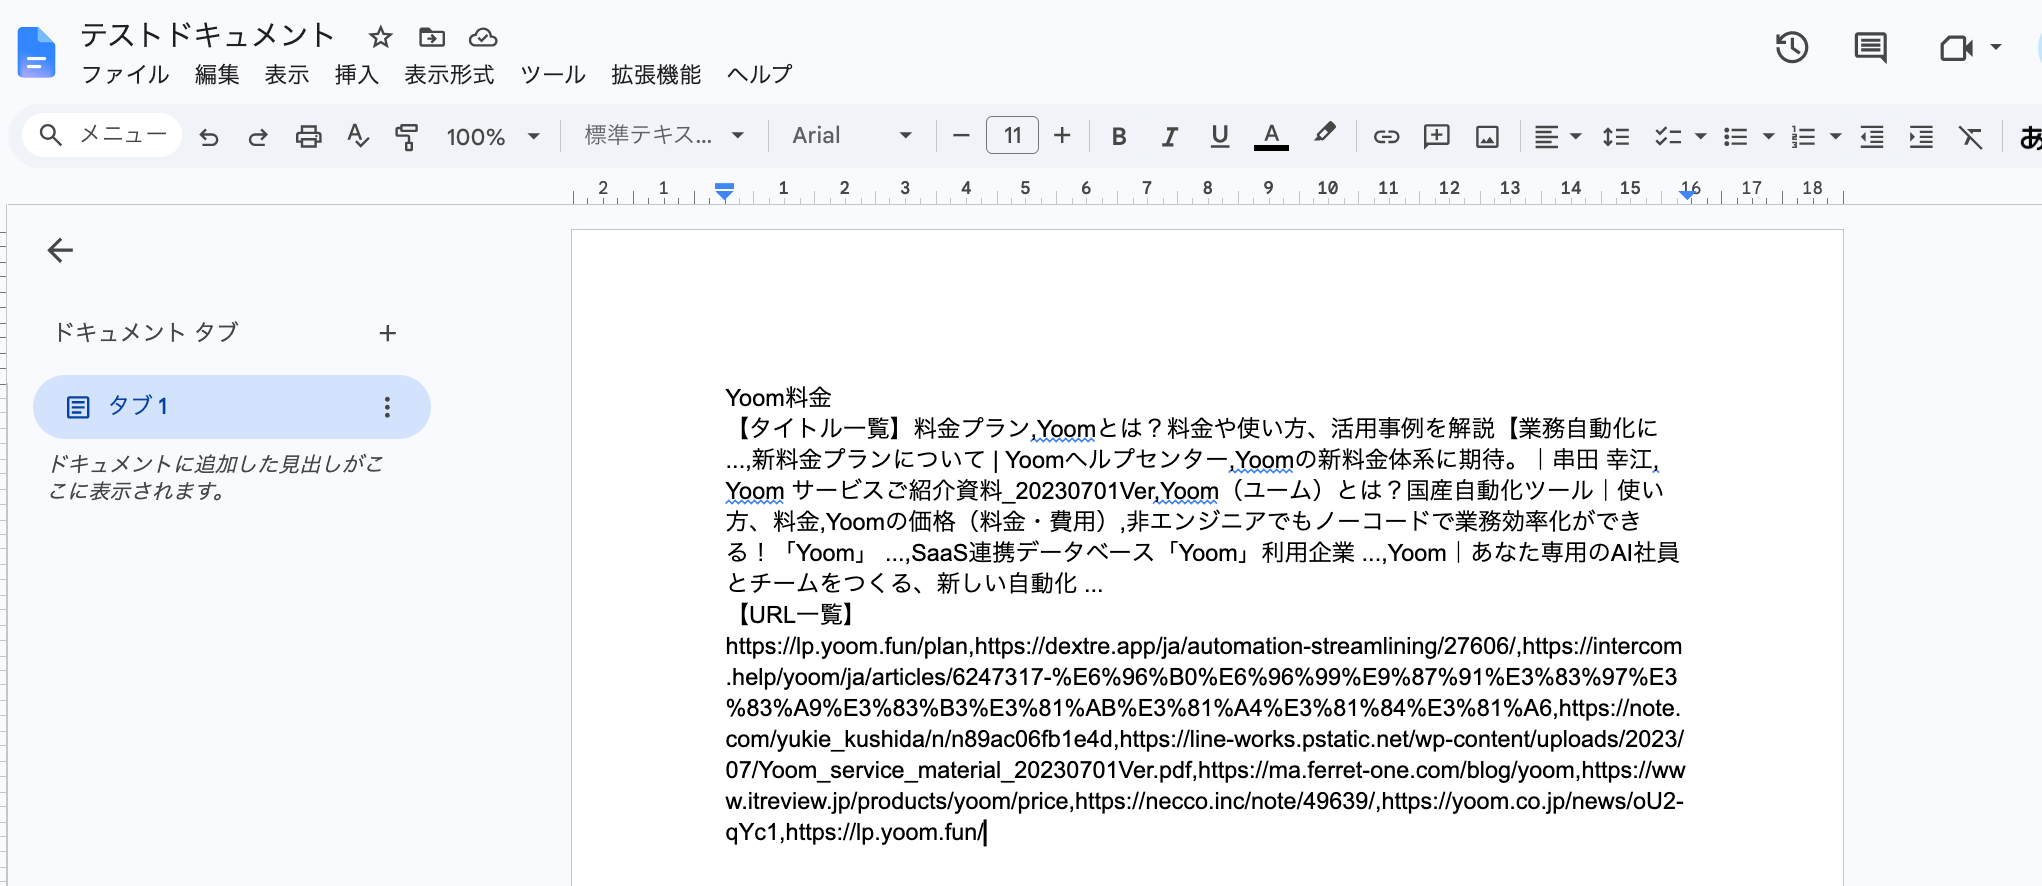Expand the 100% zoom dropdown
The width and height of the screenshot is (2042, 886).
click(x=534, y=136)
